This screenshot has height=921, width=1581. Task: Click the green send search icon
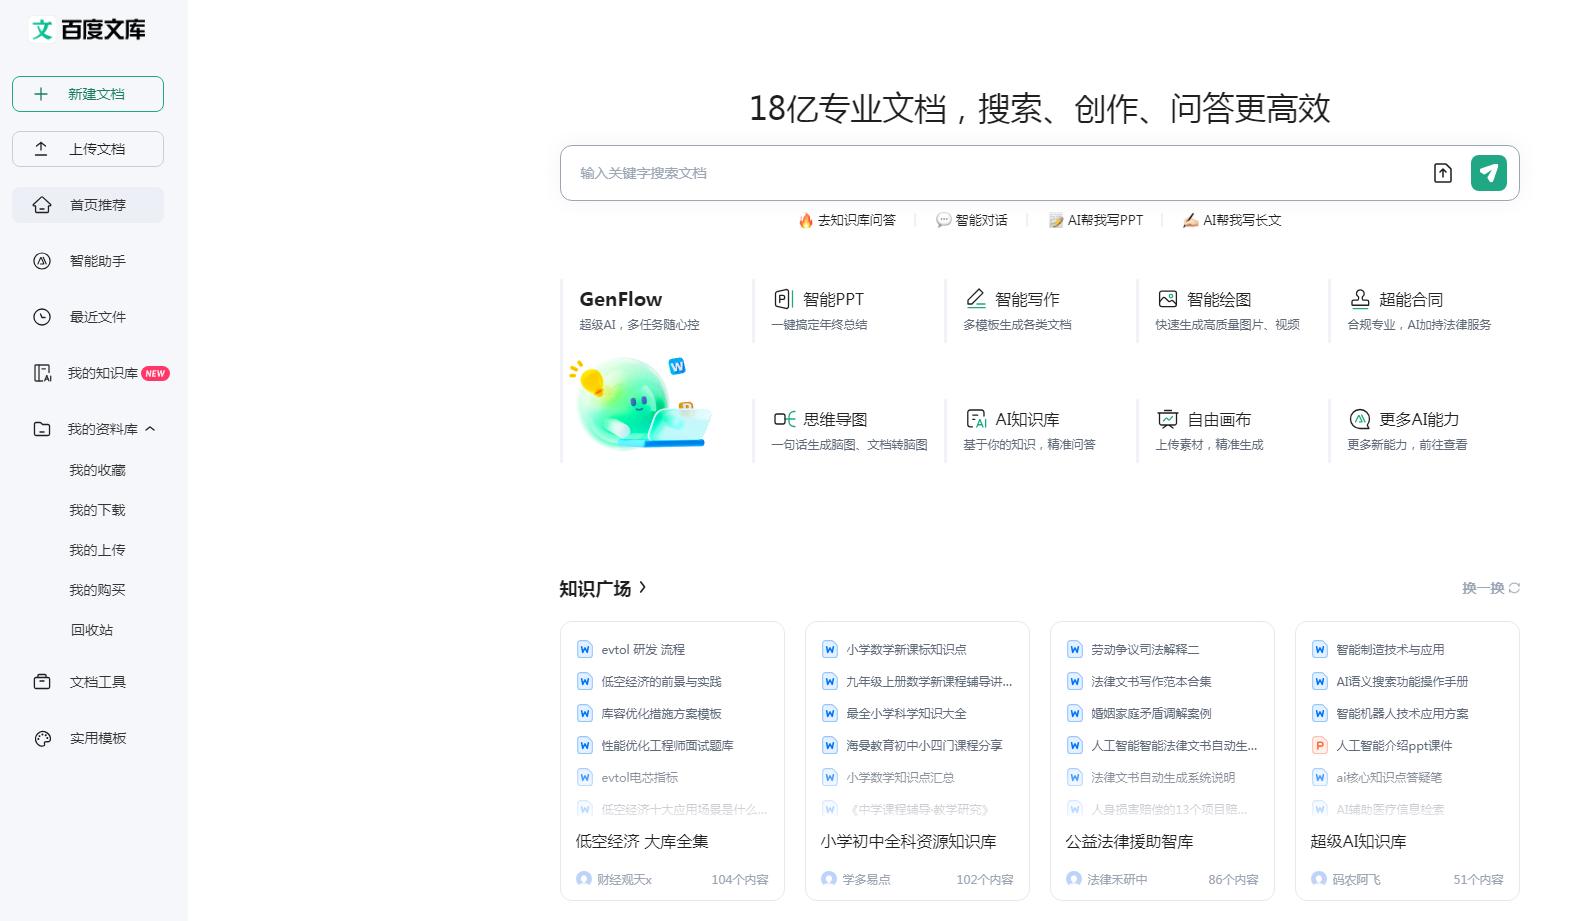(x=1488, y=173)
